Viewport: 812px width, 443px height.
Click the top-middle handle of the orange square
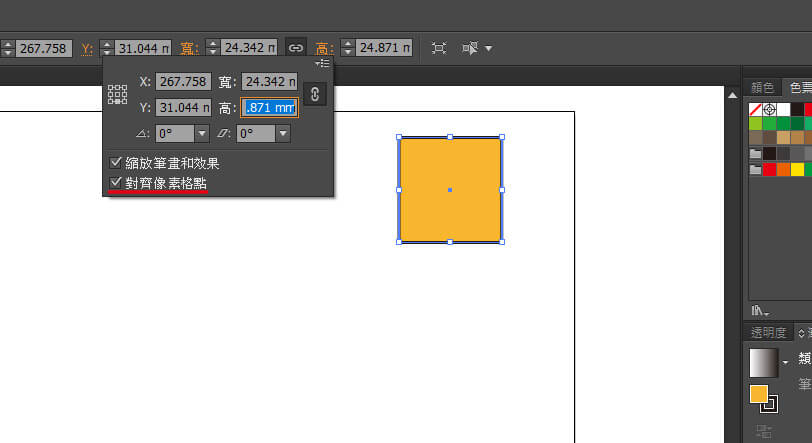pos(450,137)
